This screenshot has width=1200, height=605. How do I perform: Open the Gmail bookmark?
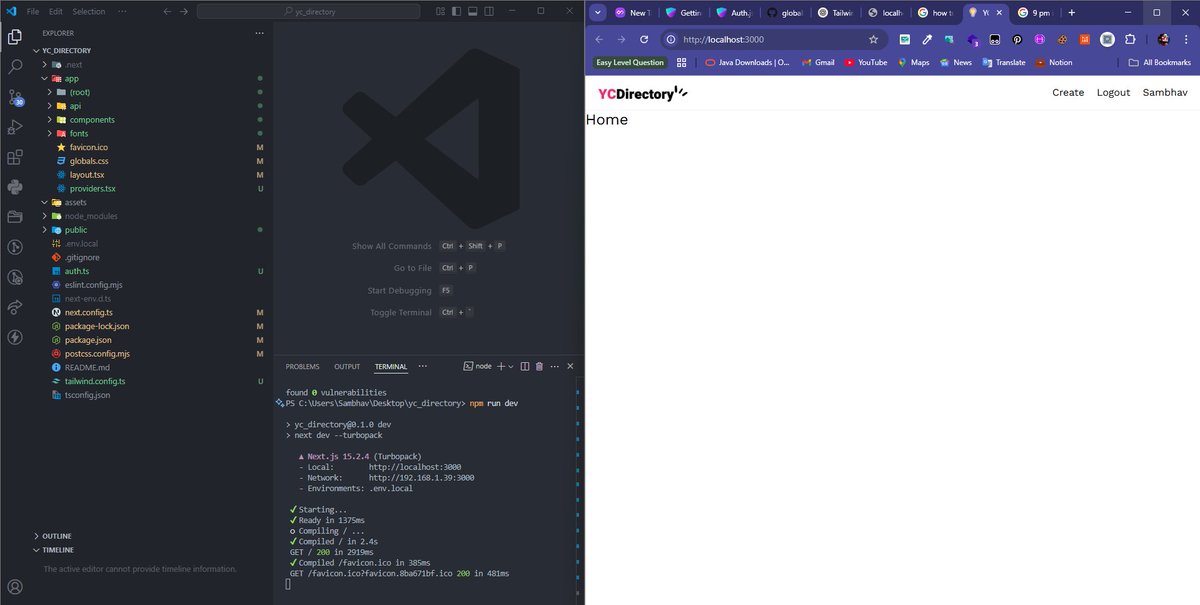816,62
